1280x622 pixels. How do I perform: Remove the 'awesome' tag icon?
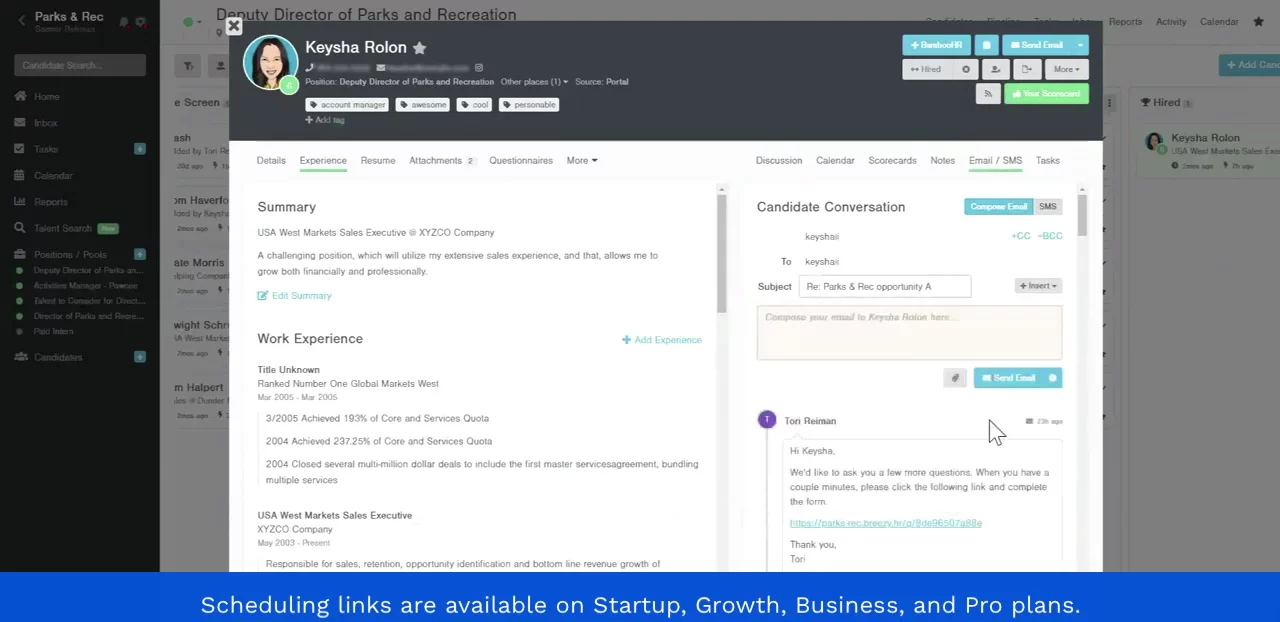tap(405, 105)
